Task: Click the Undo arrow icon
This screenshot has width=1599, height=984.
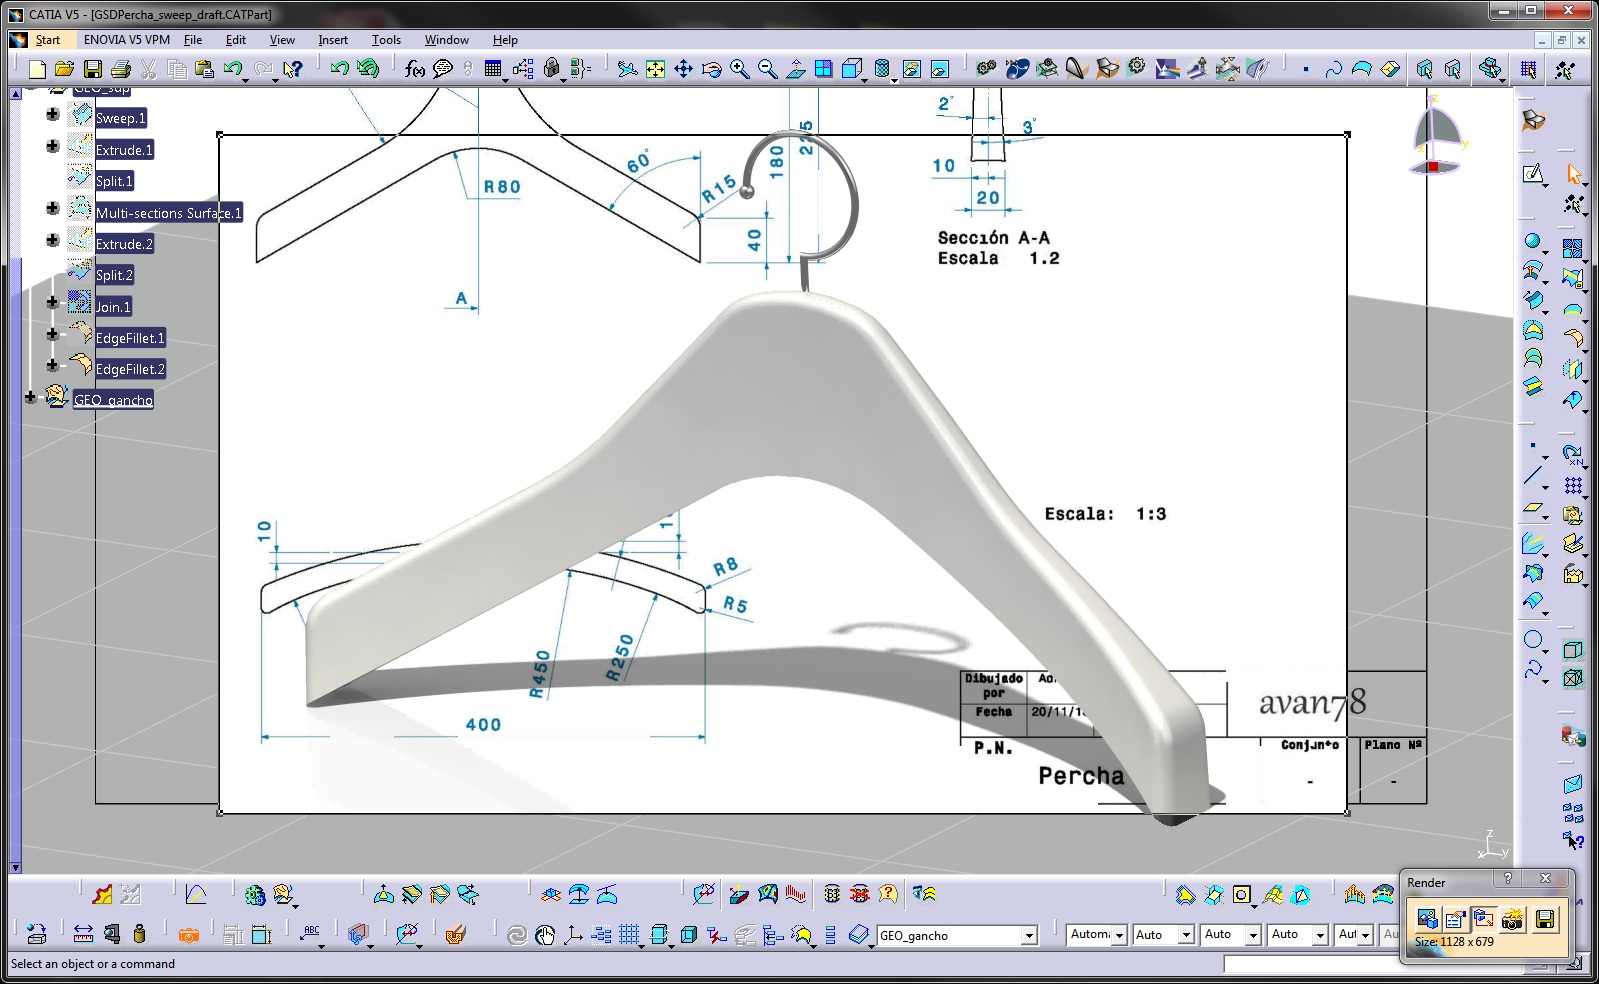Action: (x=232, y=69)
